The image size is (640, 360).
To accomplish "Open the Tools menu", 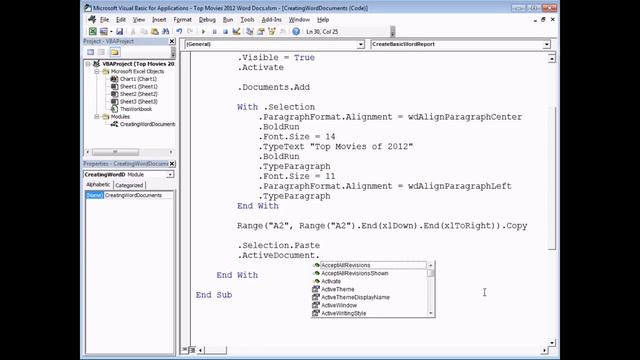I will 247,20.
